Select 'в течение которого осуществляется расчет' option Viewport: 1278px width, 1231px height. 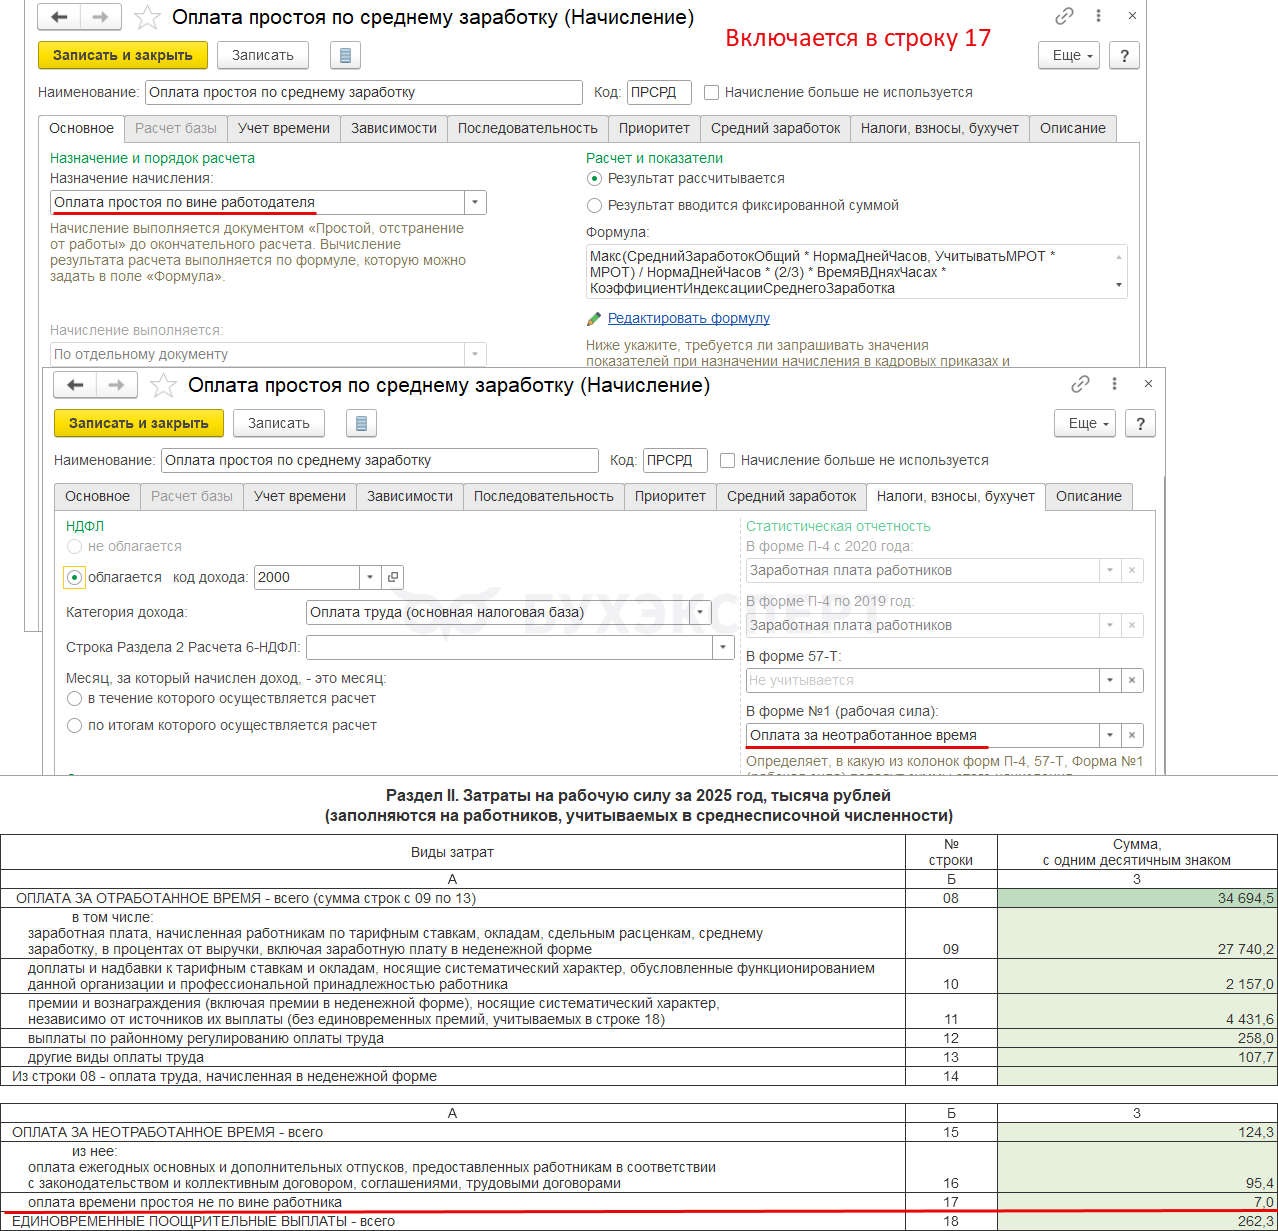[x=74, y=698]
